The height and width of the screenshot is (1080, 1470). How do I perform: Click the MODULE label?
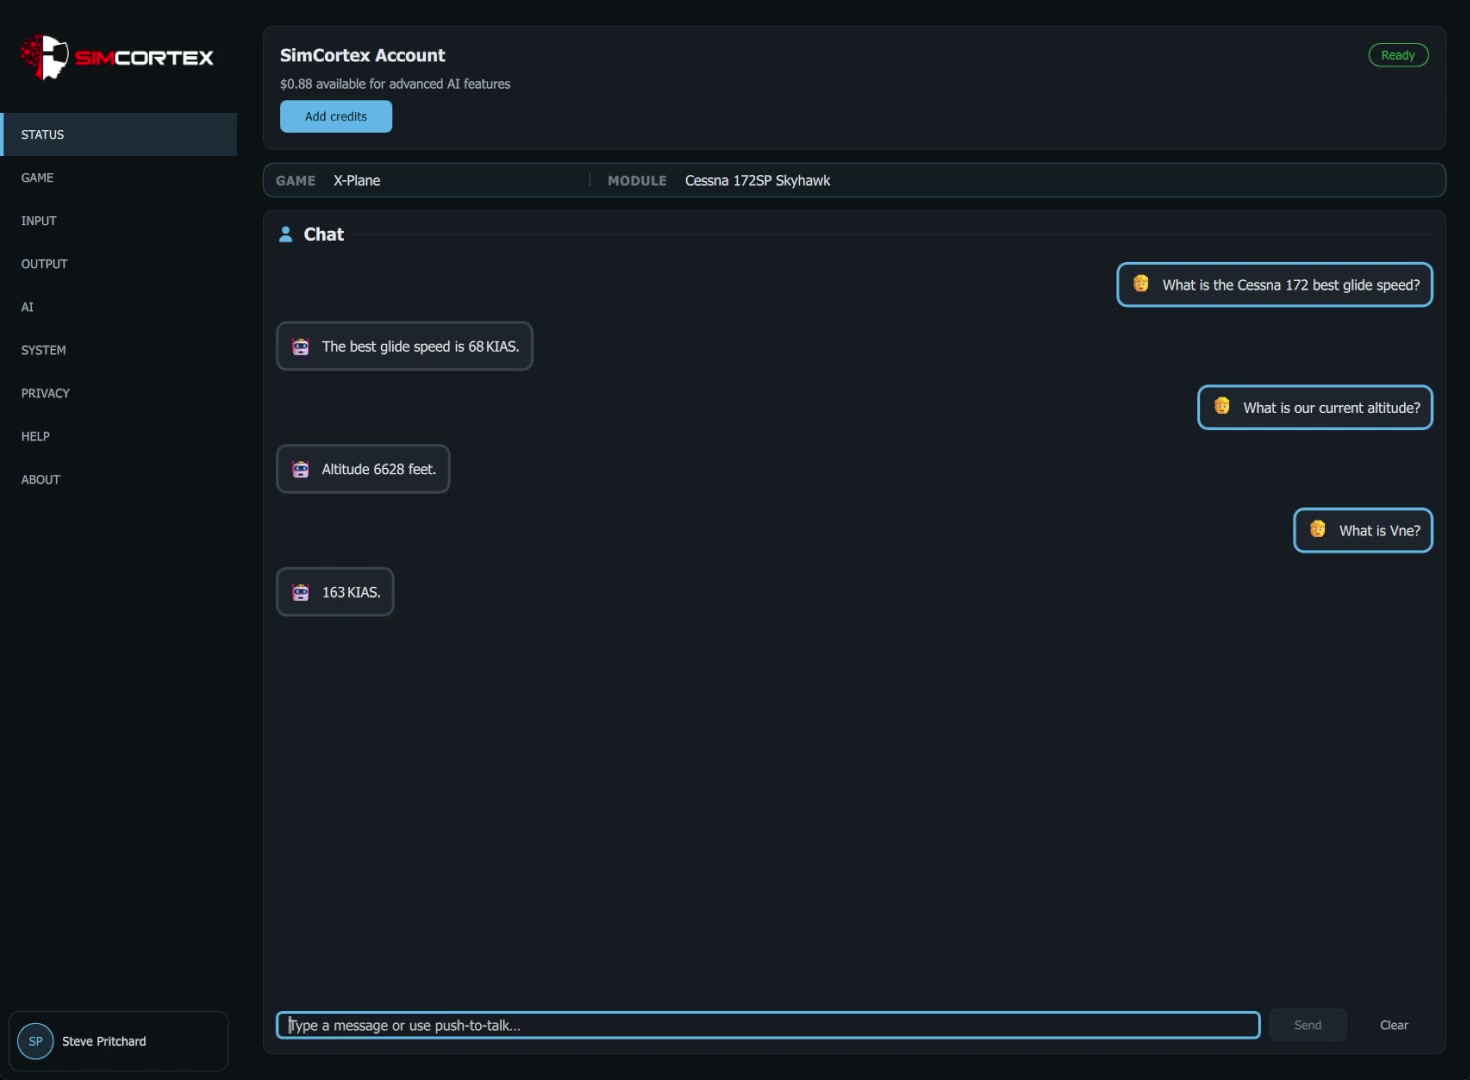pyautogui.click(x=637, y=180)
